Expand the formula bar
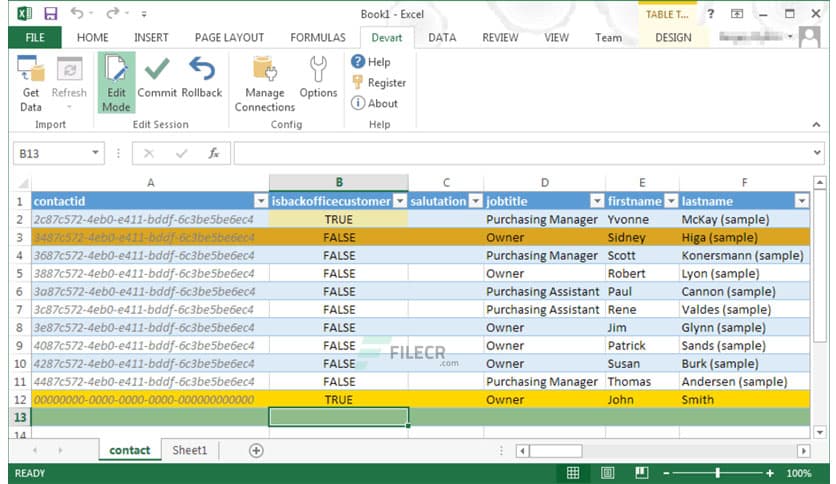Image resolution: width=836 pixels, height=484 pixels. (x=817, y=153)
